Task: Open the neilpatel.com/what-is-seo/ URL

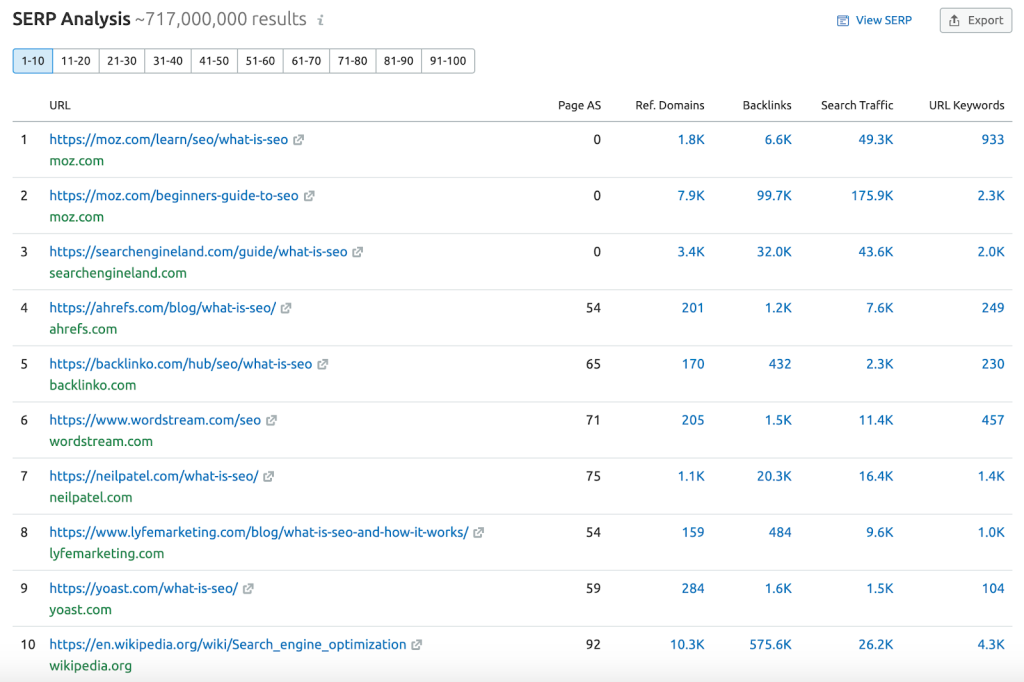Action: (154, 476)
